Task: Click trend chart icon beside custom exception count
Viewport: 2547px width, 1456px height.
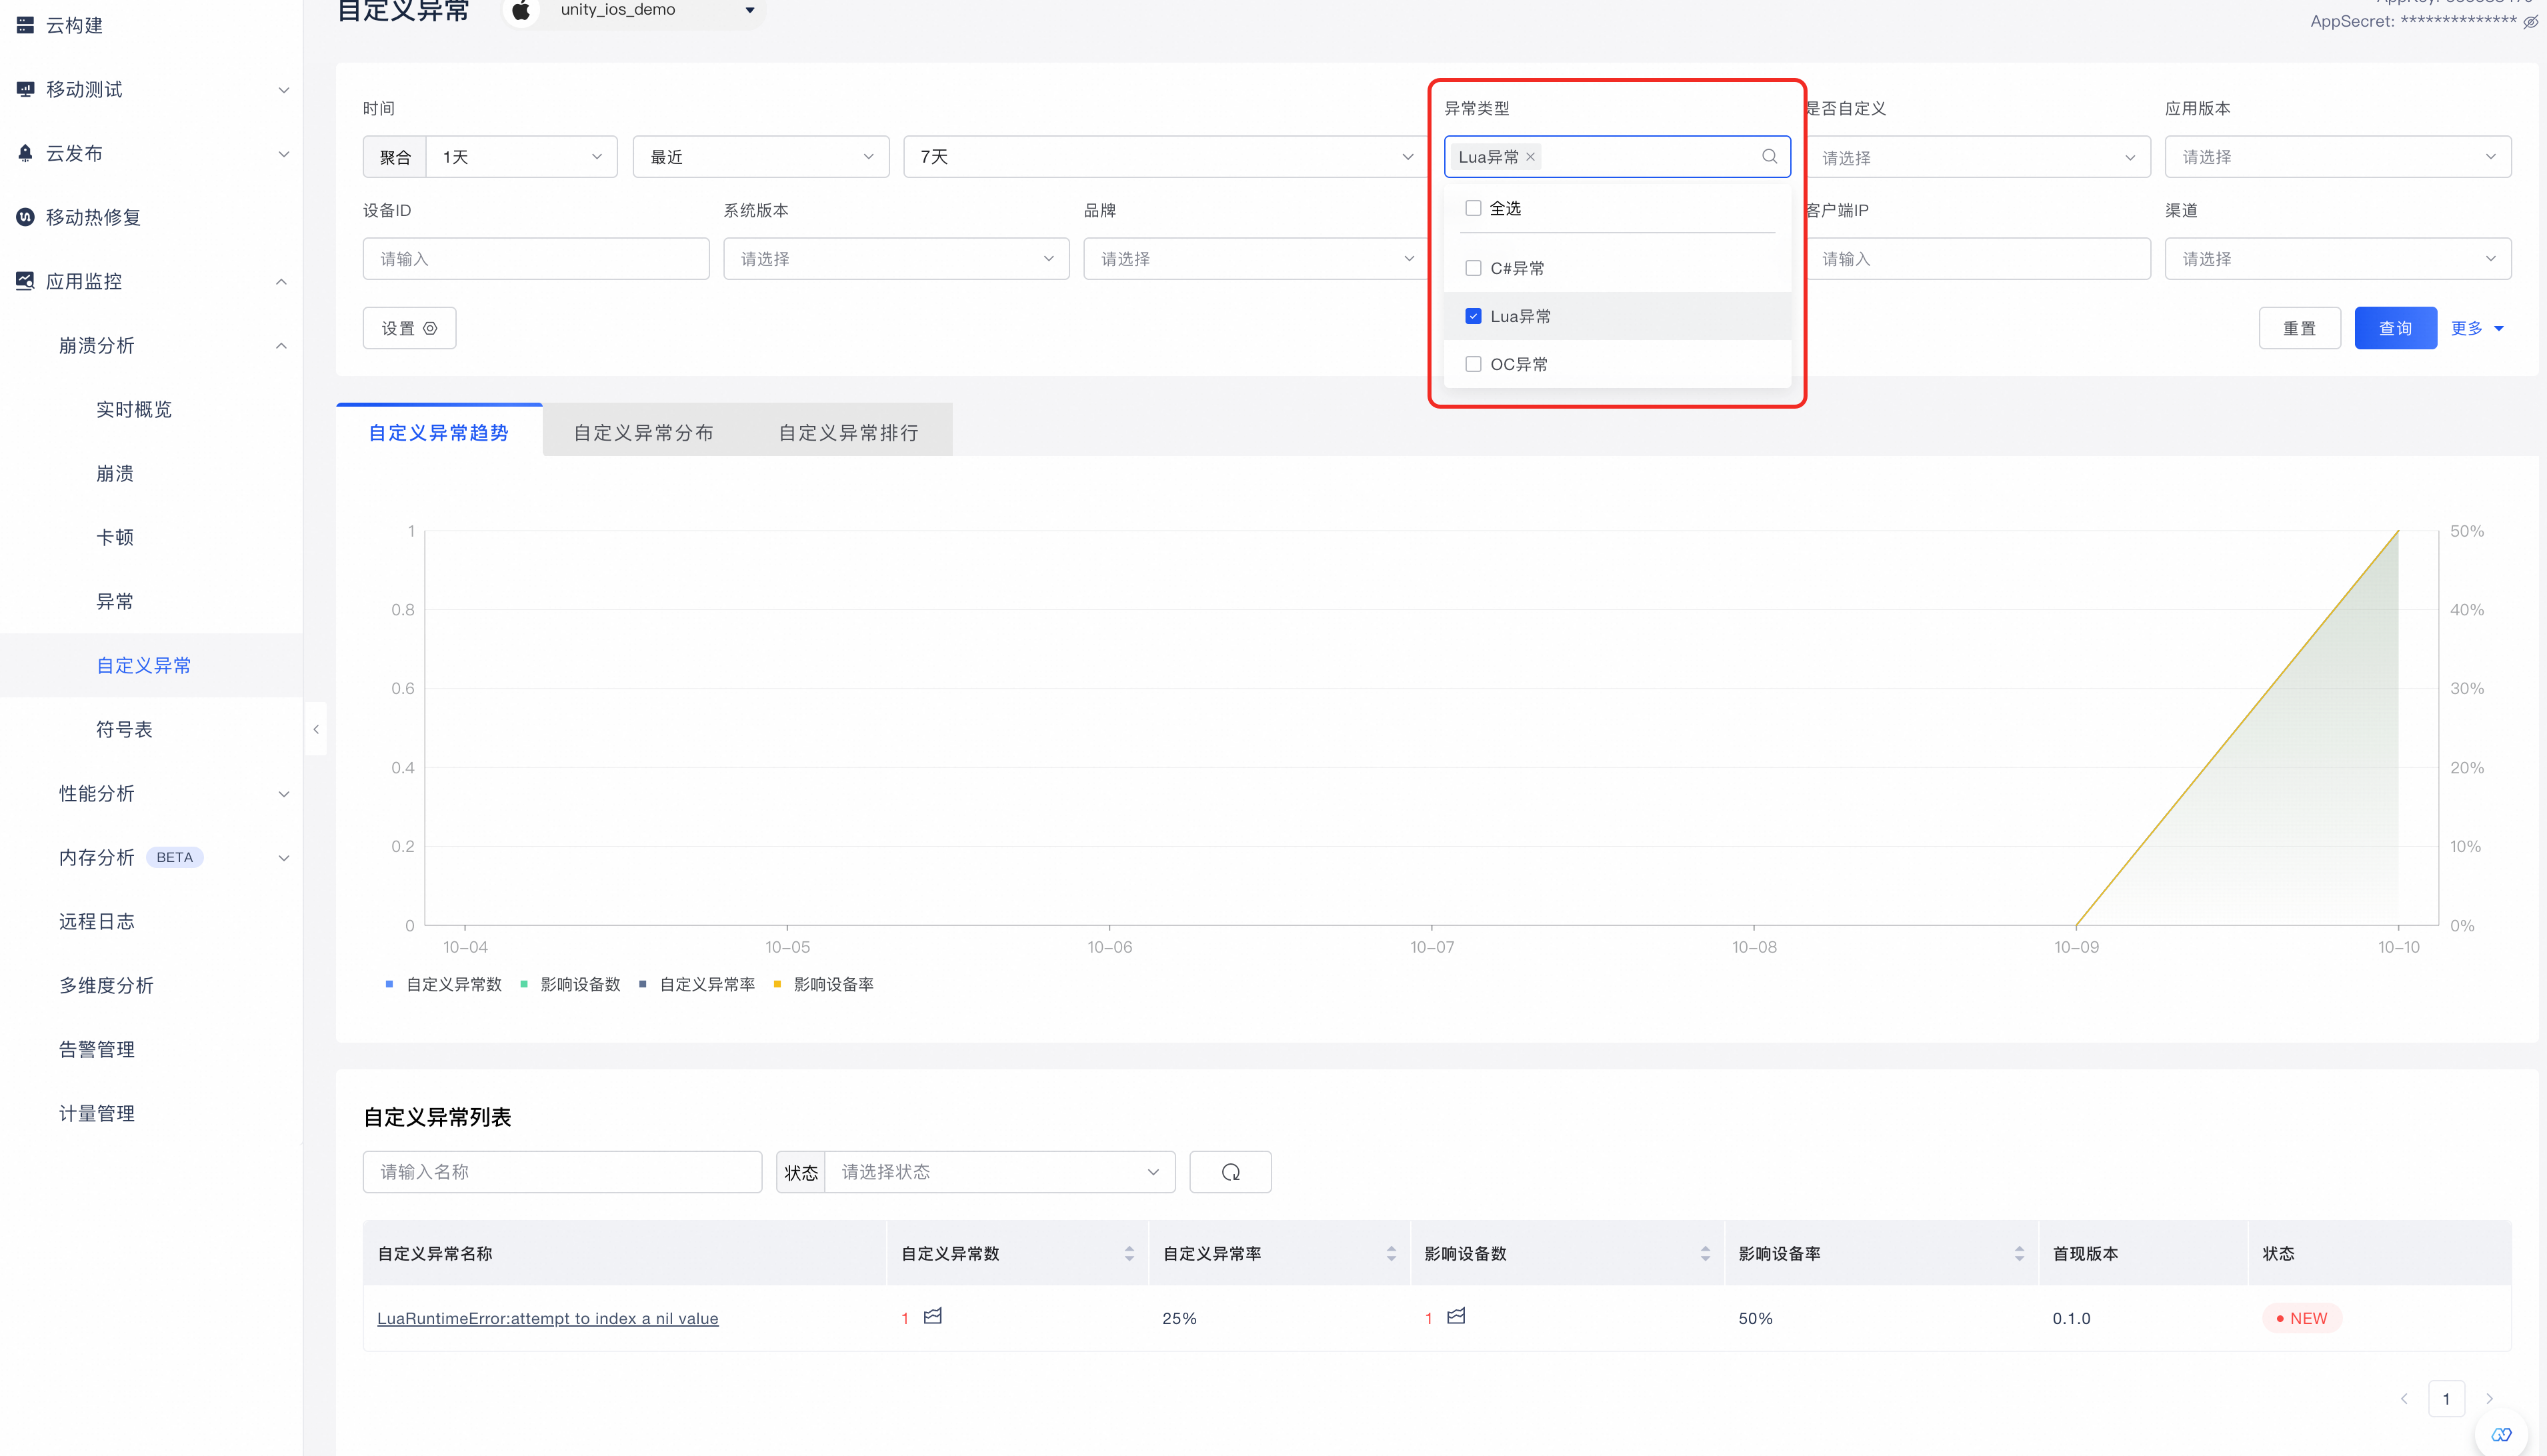Action: click(933, 1316)
